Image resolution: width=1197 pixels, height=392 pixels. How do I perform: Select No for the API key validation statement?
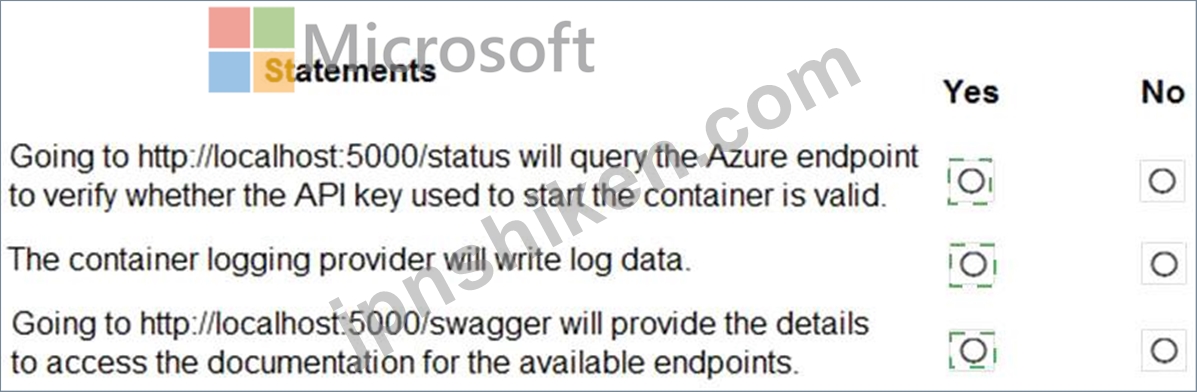pos(1163,181)
